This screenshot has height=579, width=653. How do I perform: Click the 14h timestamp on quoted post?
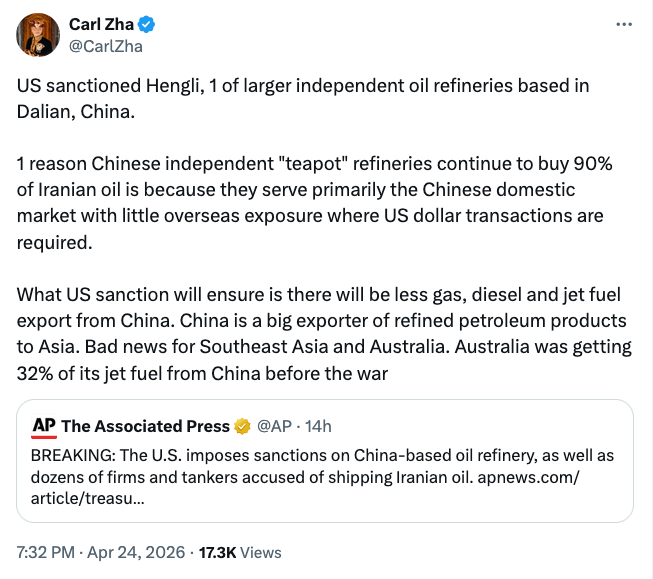tap(317, 427)
